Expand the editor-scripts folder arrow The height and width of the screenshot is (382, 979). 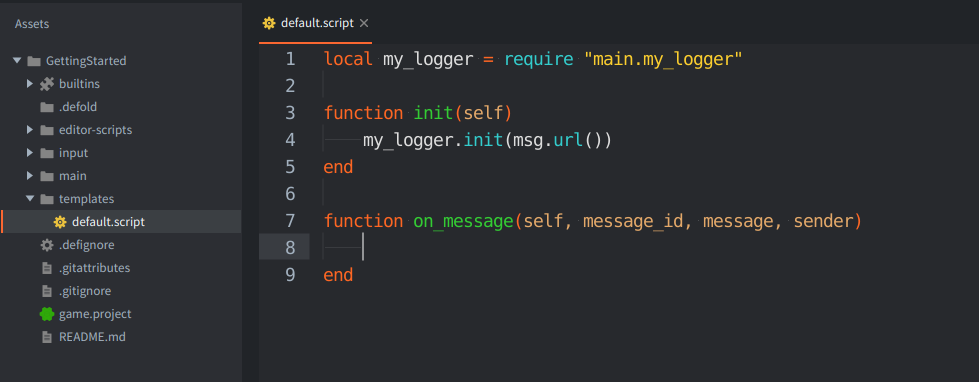[29, 130]
